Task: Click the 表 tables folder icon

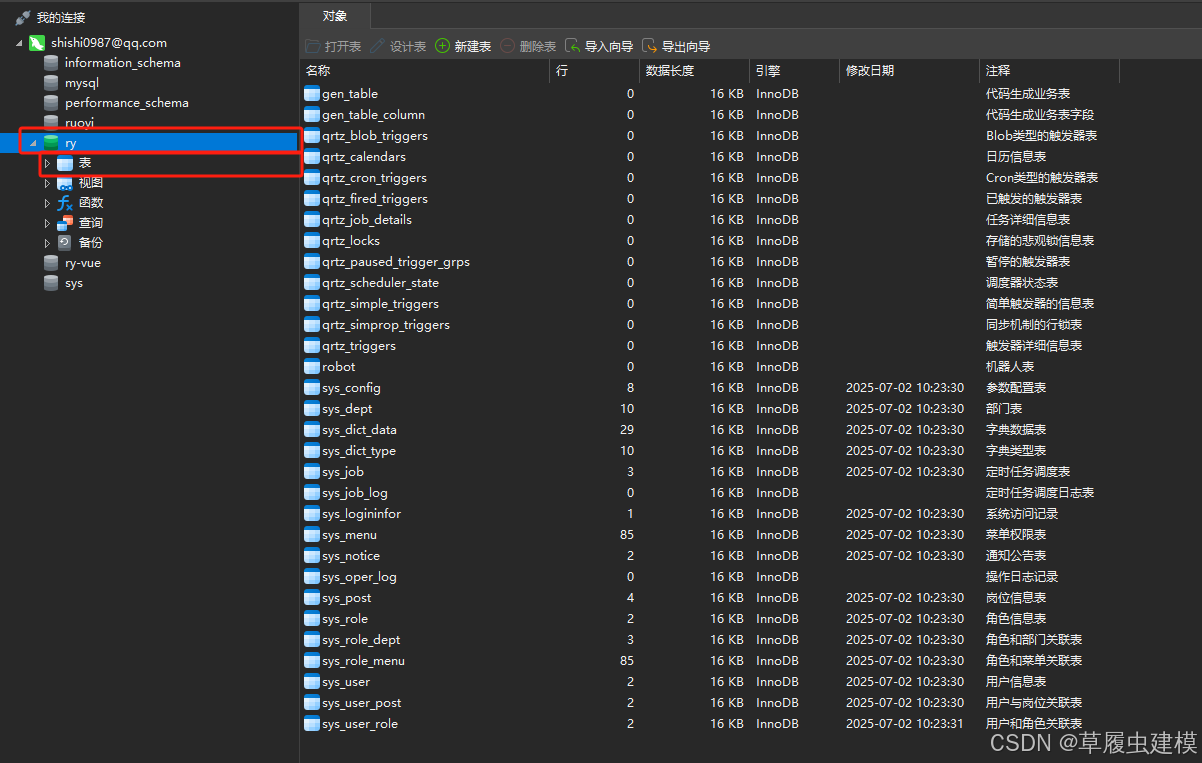Action: (65, 163)
